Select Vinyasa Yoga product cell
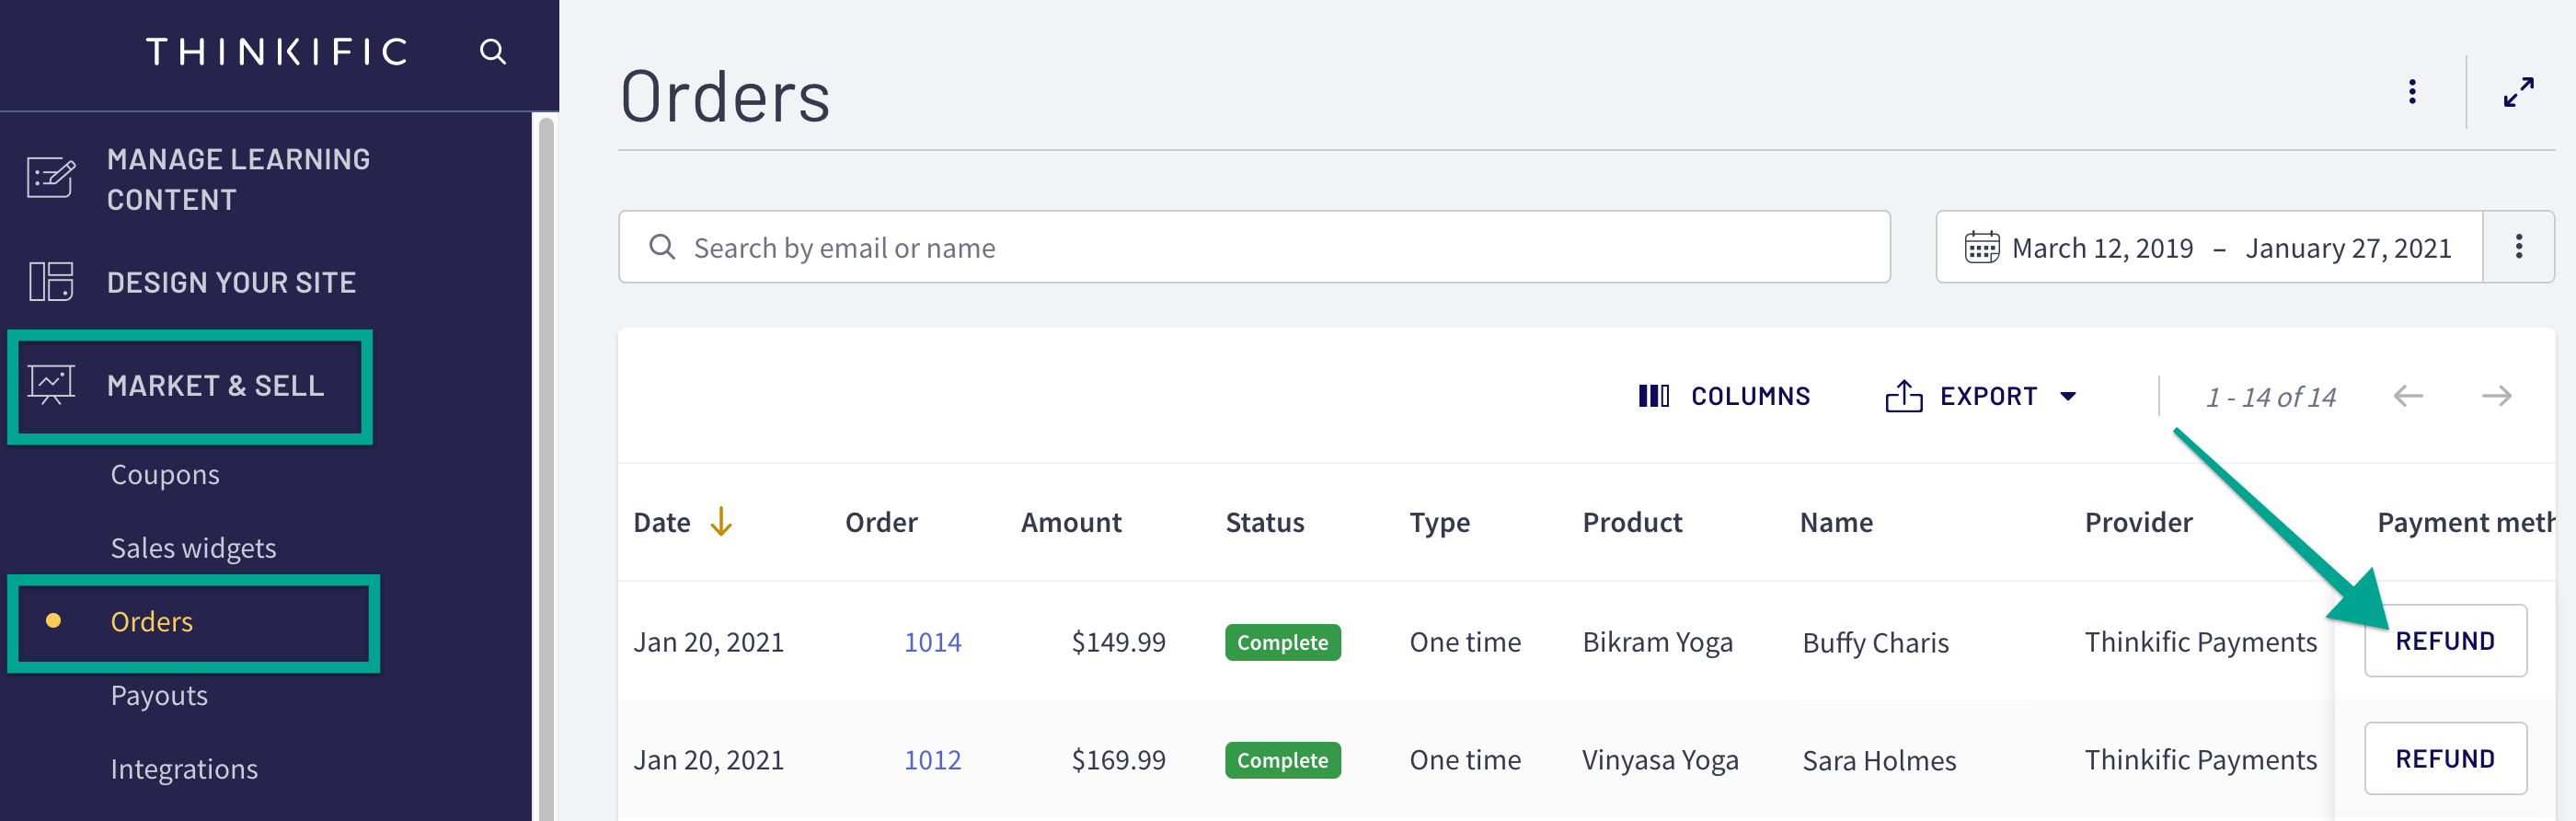Viewport: 2576px width, 821px height. [1660, 760]
